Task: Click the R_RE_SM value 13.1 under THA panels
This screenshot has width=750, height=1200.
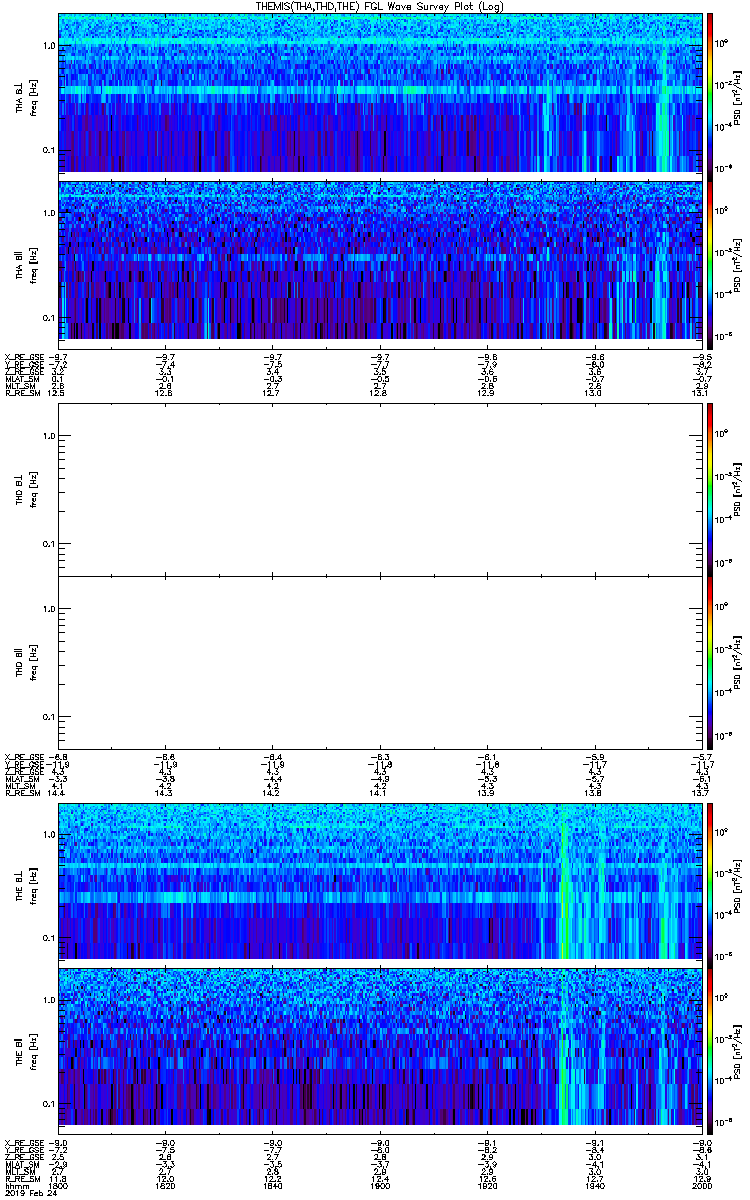Action: (700, 393)
